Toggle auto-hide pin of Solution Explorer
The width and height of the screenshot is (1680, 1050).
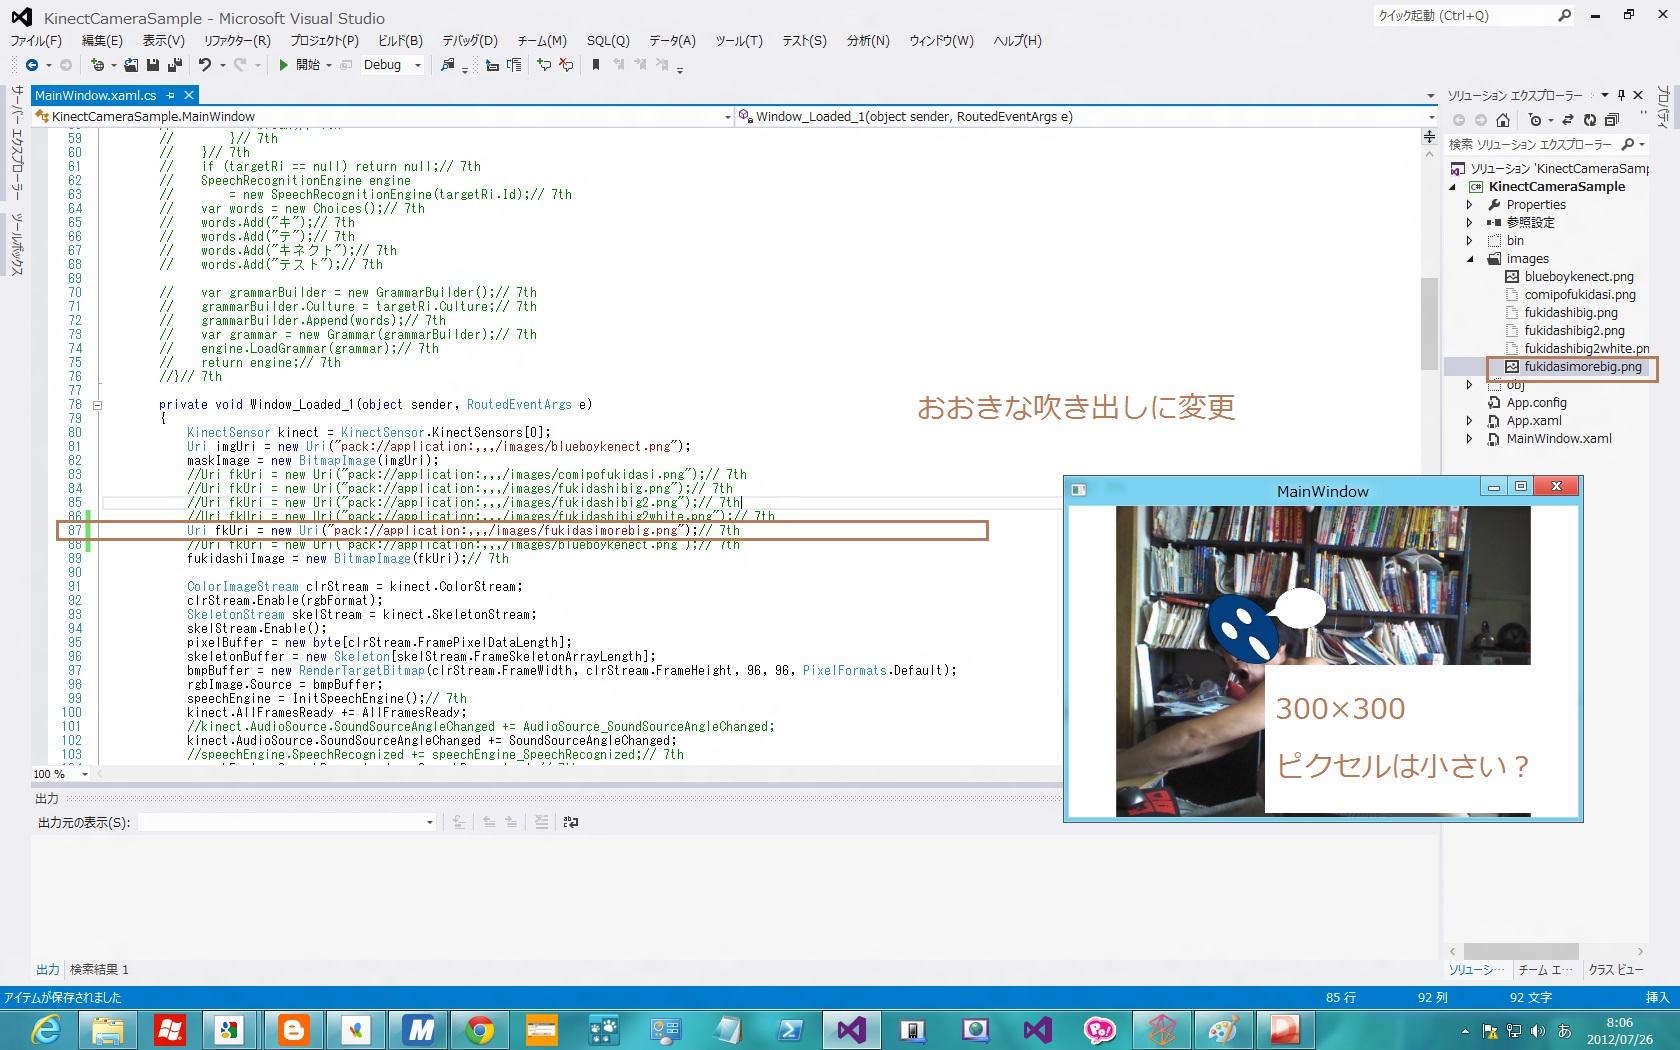pyautogui.click(x=1621, y=95)
